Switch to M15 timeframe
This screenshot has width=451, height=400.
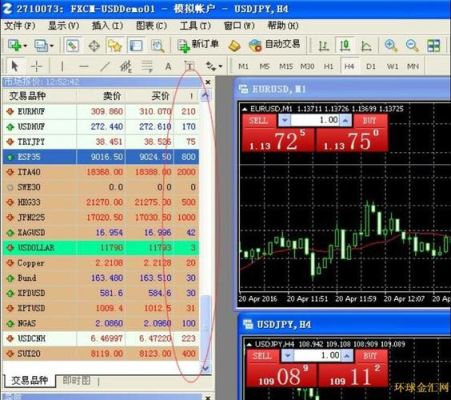[x=286, y=66]
